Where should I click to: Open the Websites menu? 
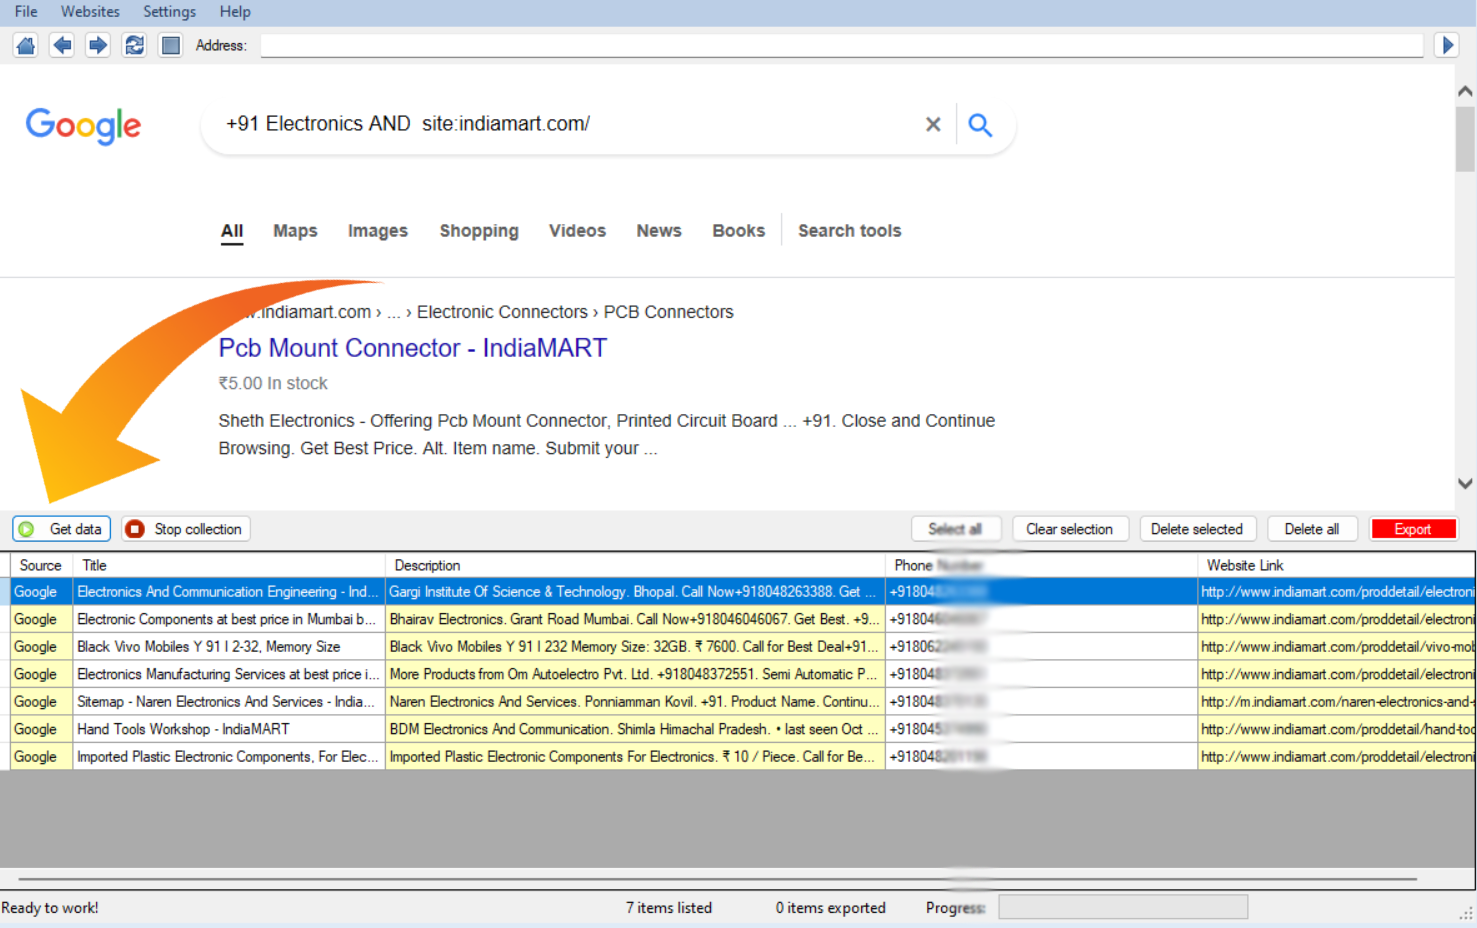pyautogui.click(x=90, y=12)
